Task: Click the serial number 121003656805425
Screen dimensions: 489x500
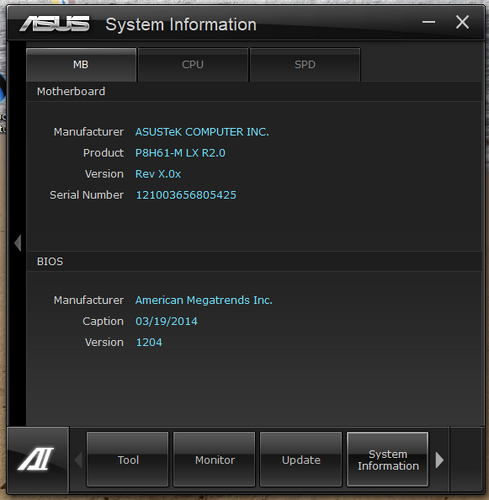Action: [186, 195]
